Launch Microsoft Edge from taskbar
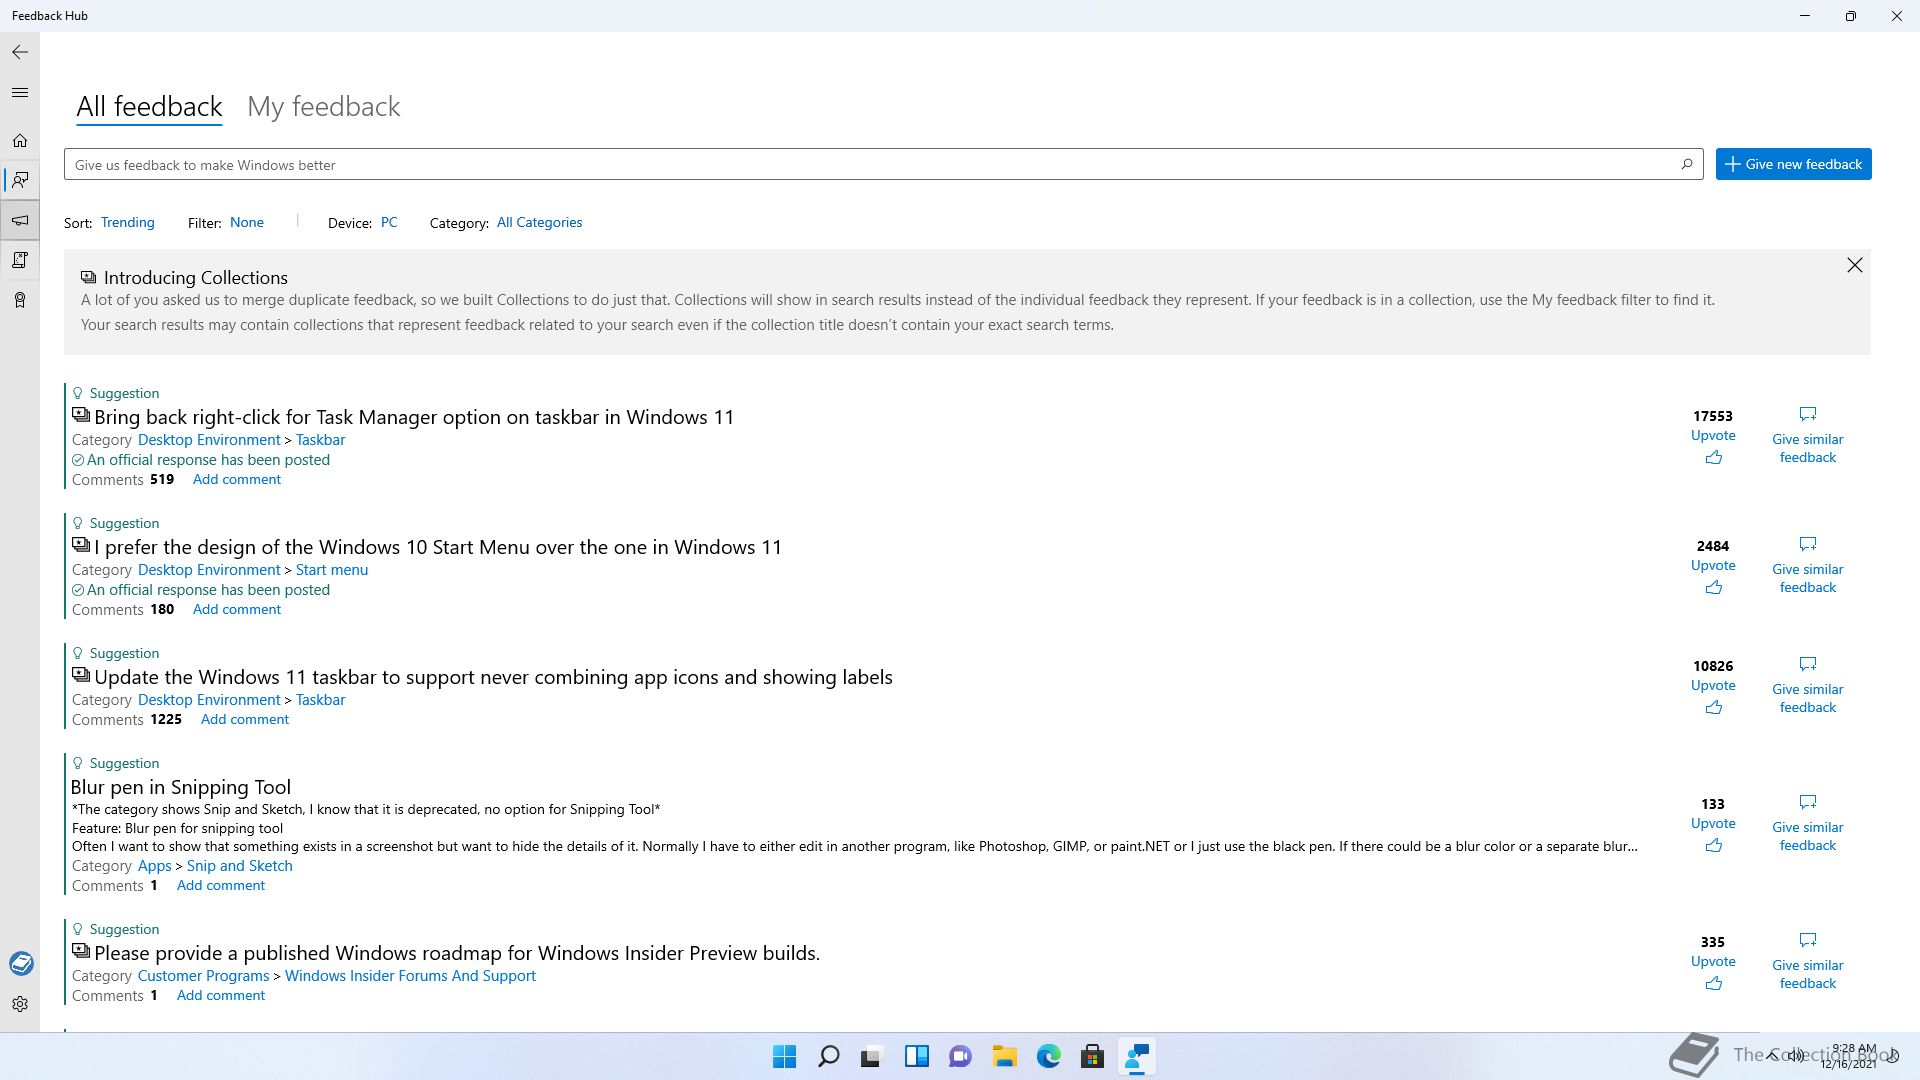The width and height of the screenshot is (1920, 1080). click(x=1048, y=1056)
